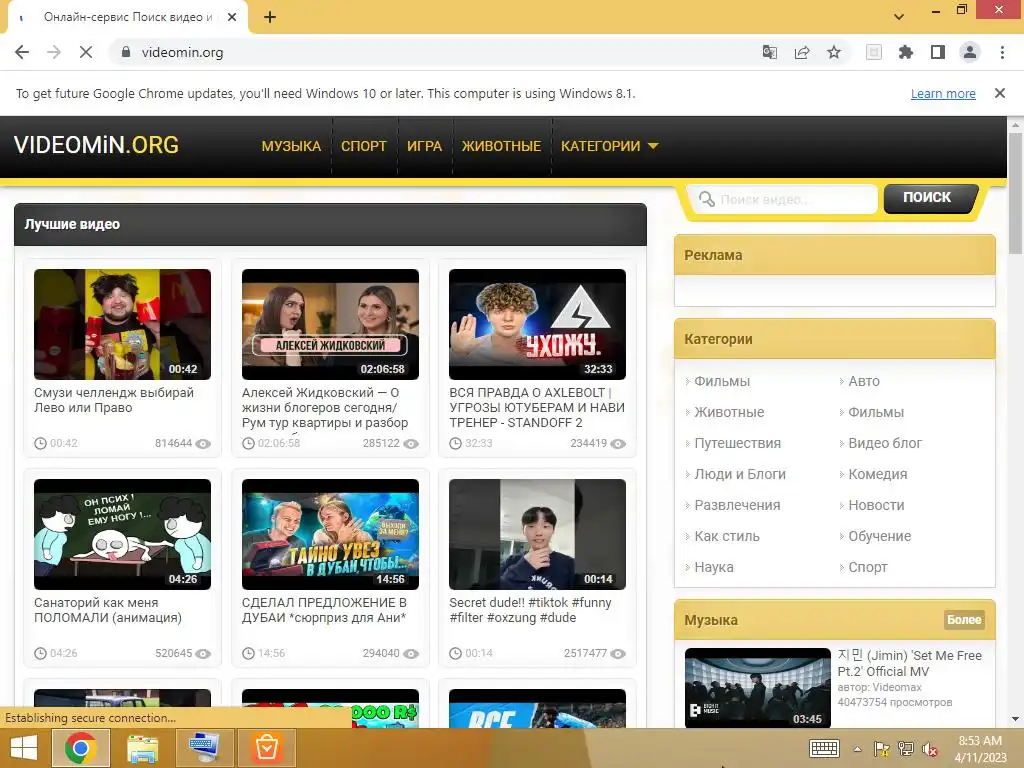Open title Смузи челлендж выбирай Лево или Право
1024x768 pixels.
click(x=114, y=400)
